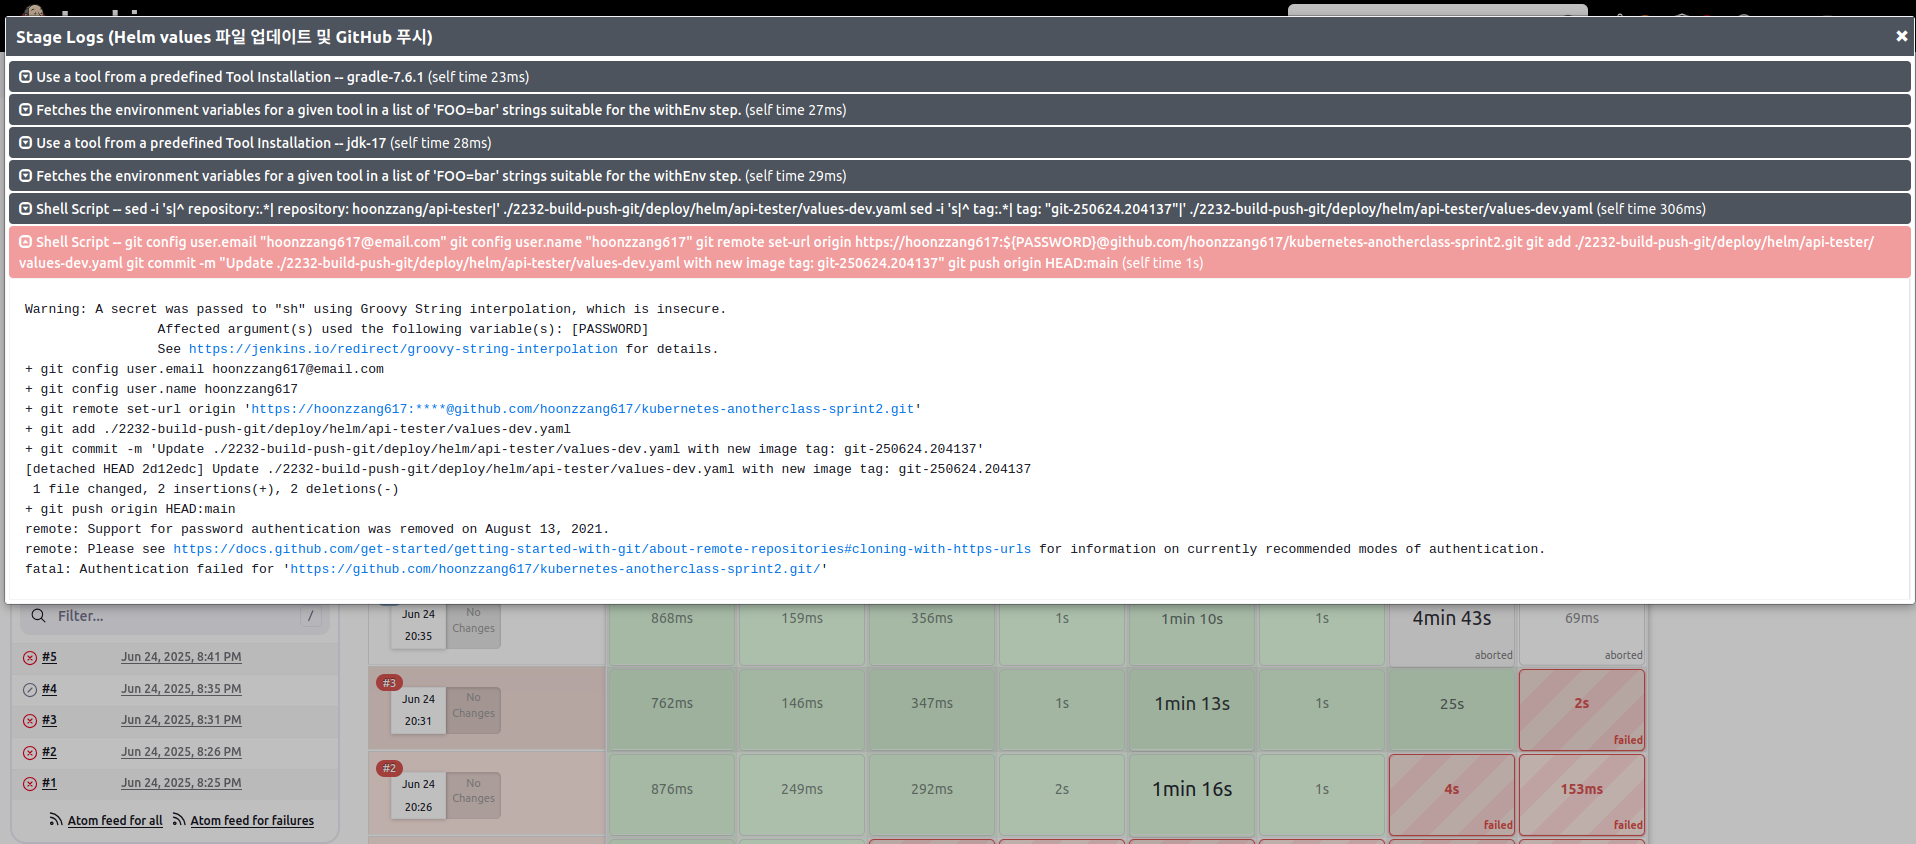Collapse the gradle-7.6.1 tool installation step
The width and height of the screenshot is (1916, 844).
[960, 77]
